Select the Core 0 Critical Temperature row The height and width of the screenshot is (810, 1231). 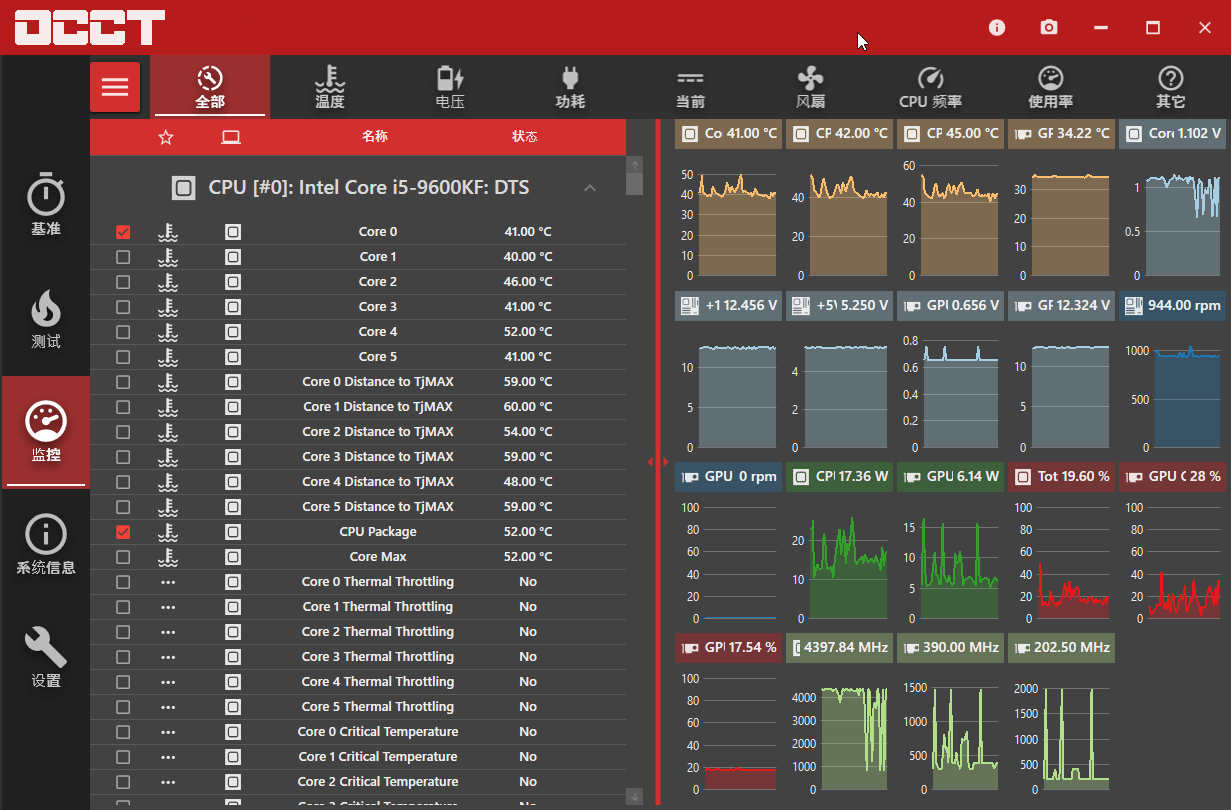pos(358,732)
